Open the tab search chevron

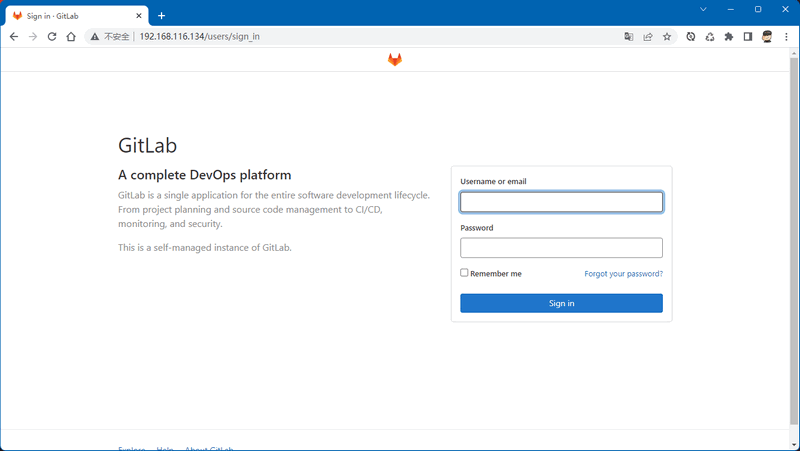[703, 9]
